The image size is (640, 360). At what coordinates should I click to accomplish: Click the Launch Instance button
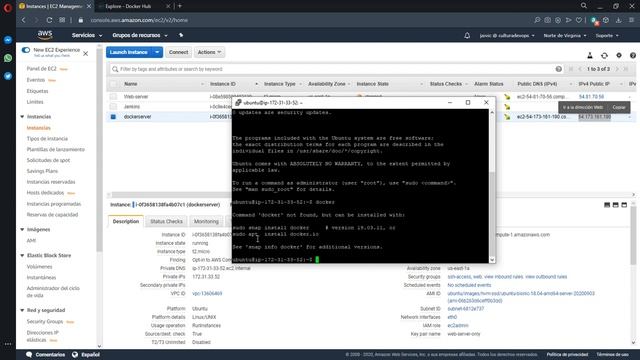[x=129, y=52]
